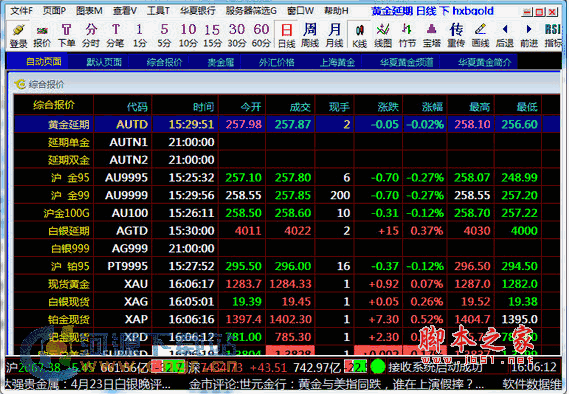This screenshot has height=394, width=569.
Task: Click the 前进 forward arrow icon
Action: pos(529,36)
